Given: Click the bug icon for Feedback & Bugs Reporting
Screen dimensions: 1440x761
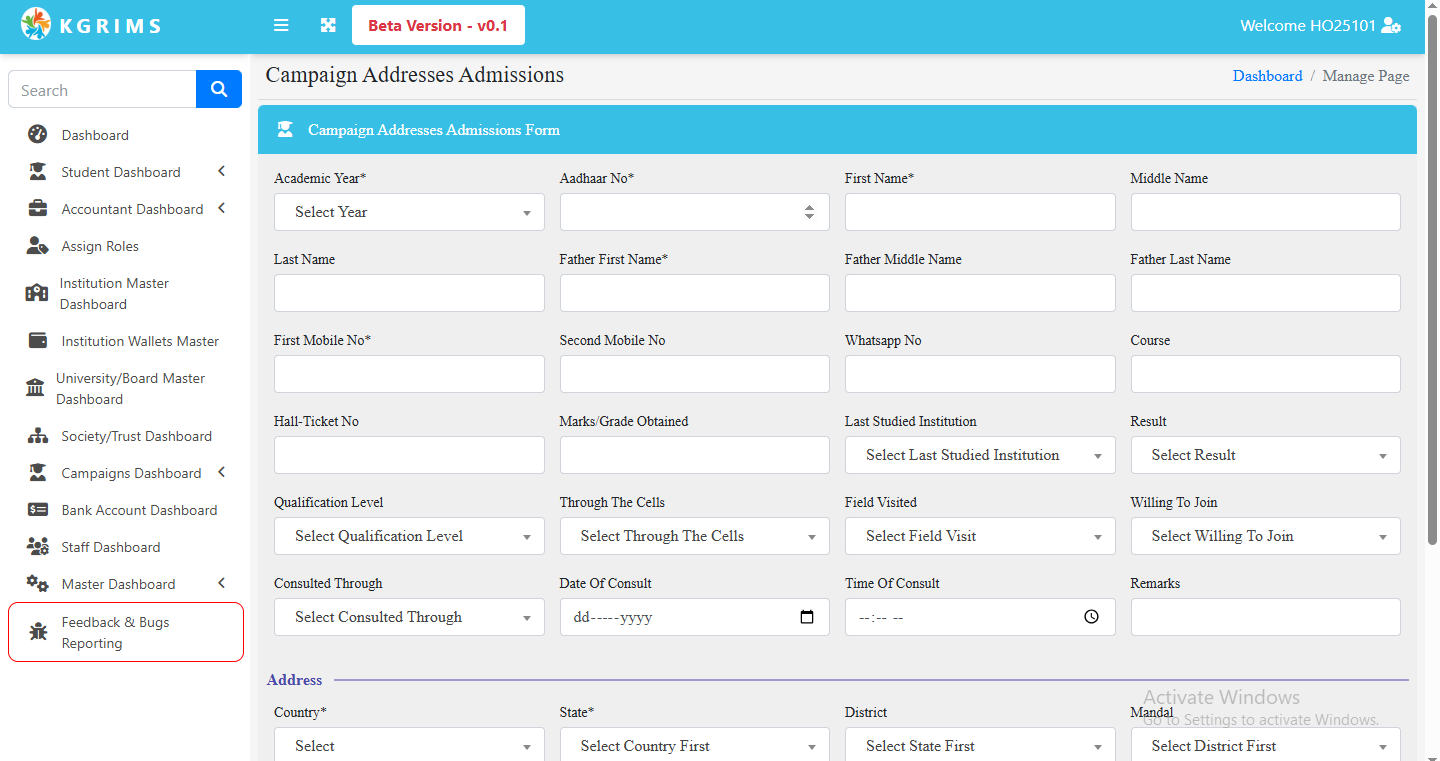Looking at the screenshot, I should pyautogui.click(x=38, y=632).
